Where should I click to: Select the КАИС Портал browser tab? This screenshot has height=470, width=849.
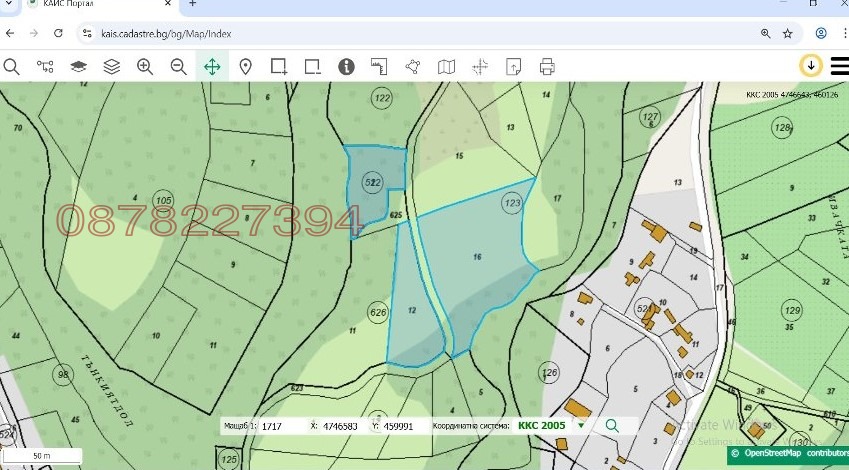(70, 5)
